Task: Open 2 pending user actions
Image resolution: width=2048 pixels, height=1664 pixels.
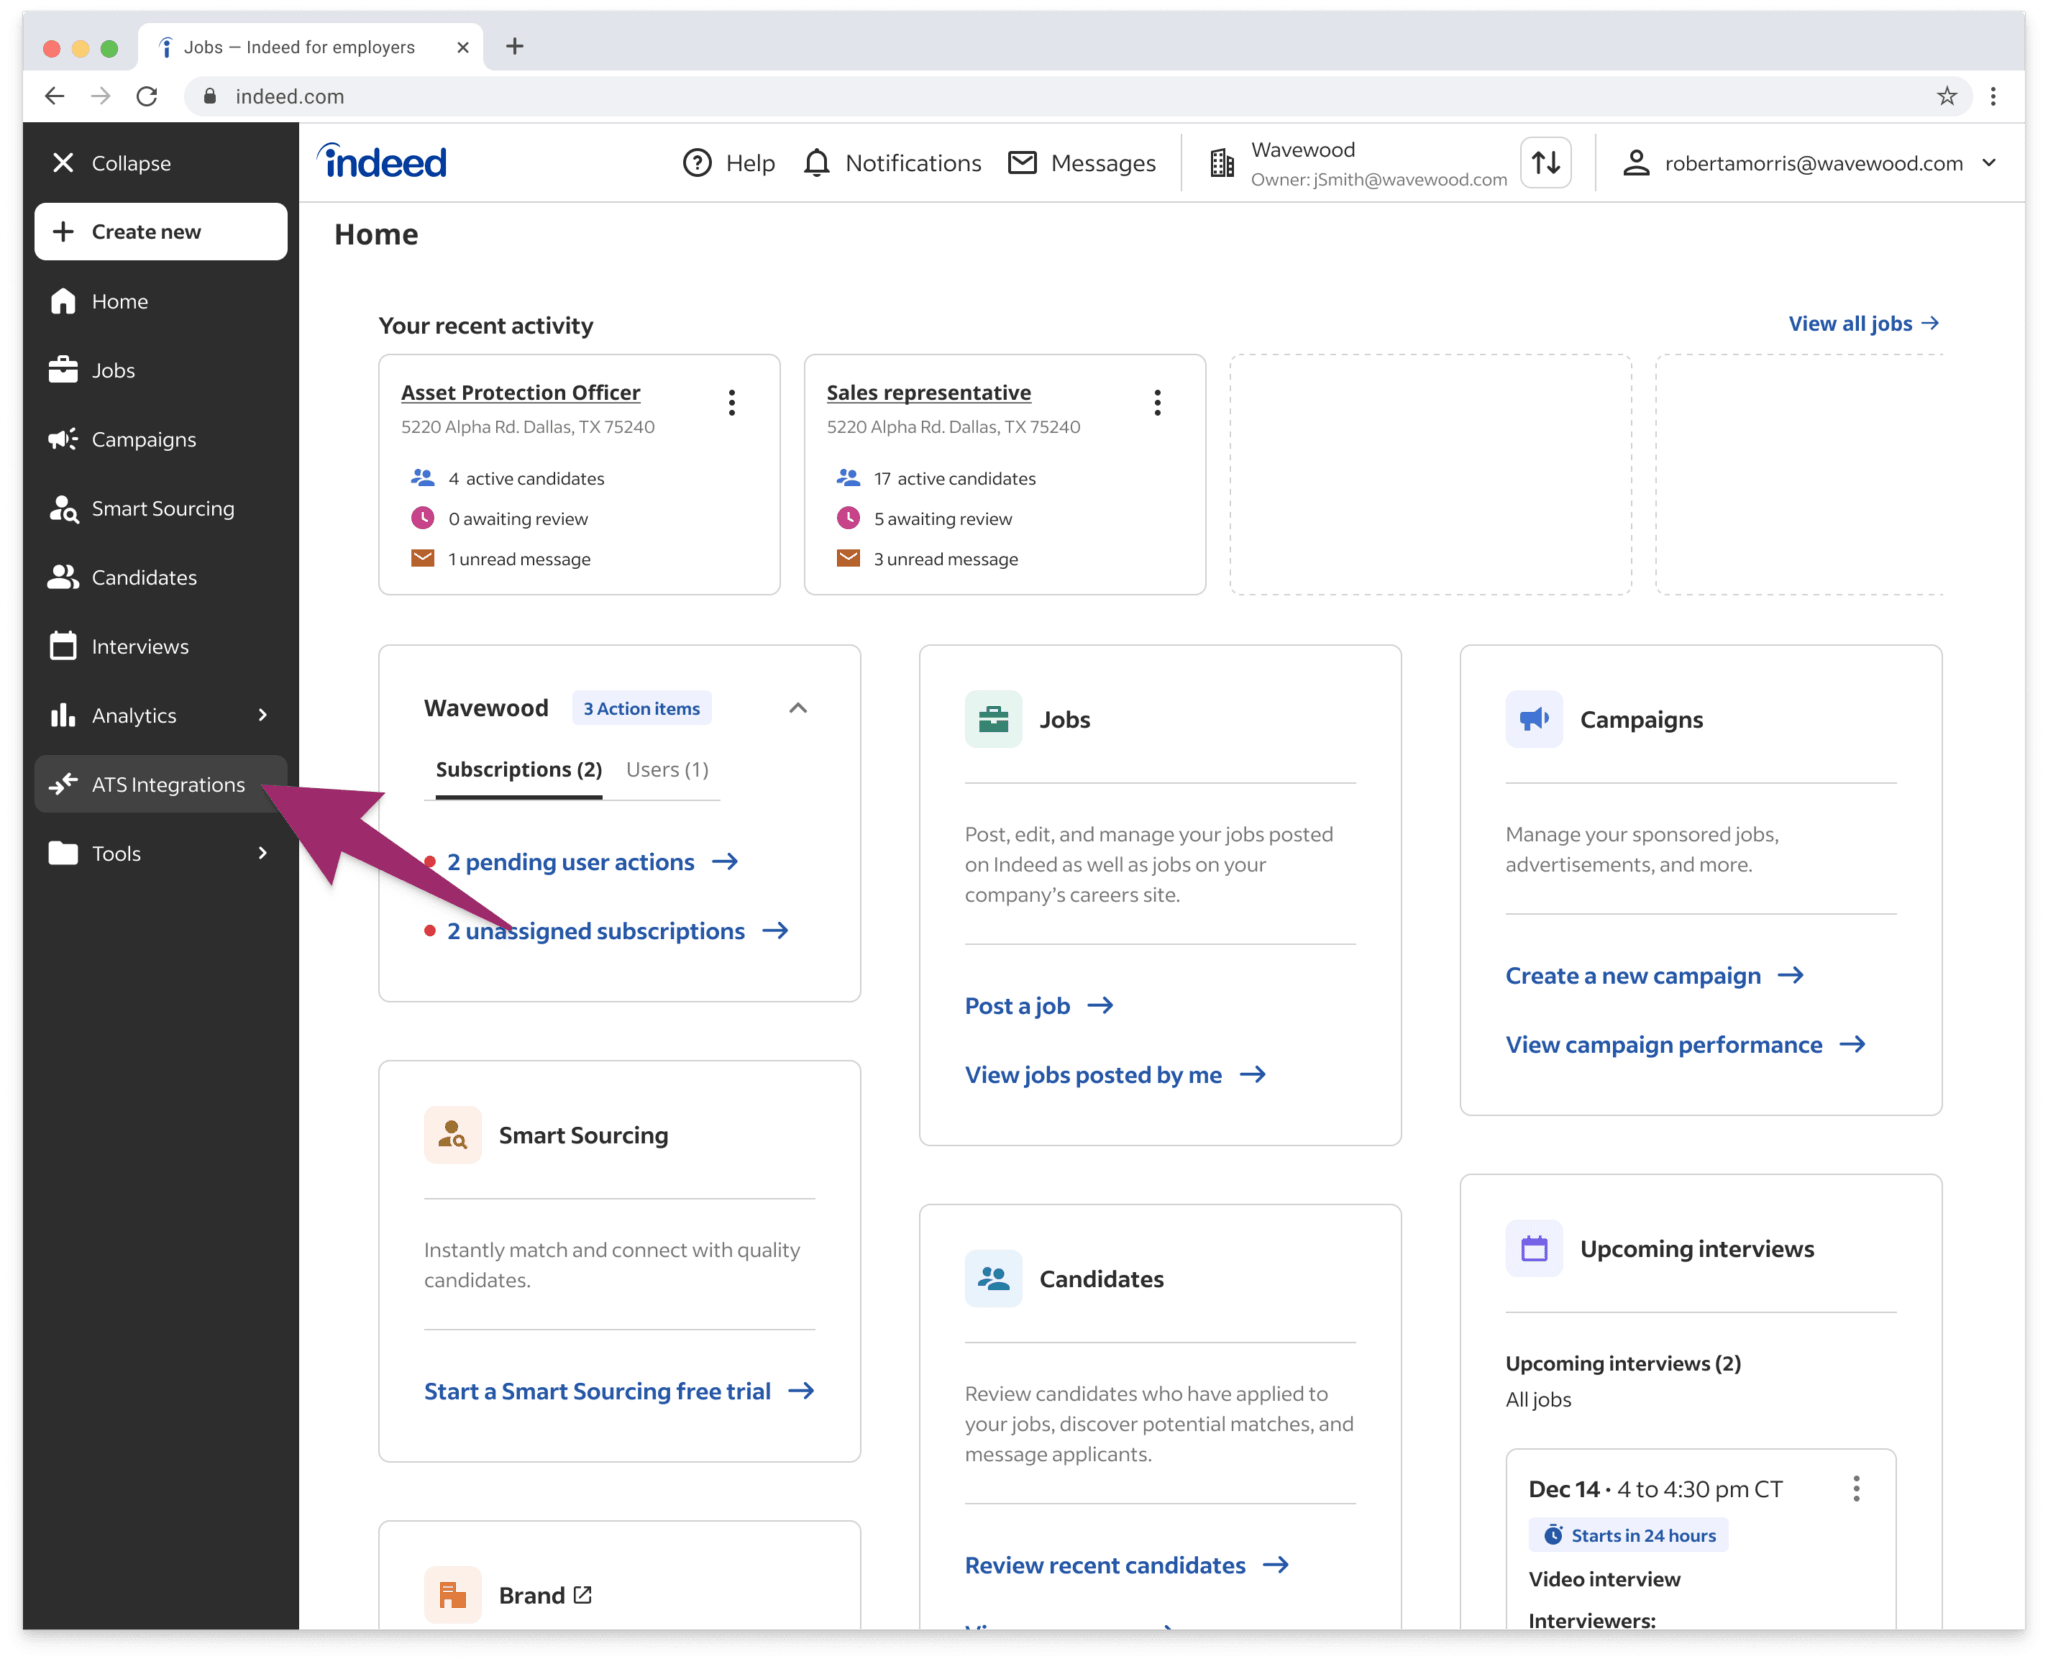Action: point(592,862)
